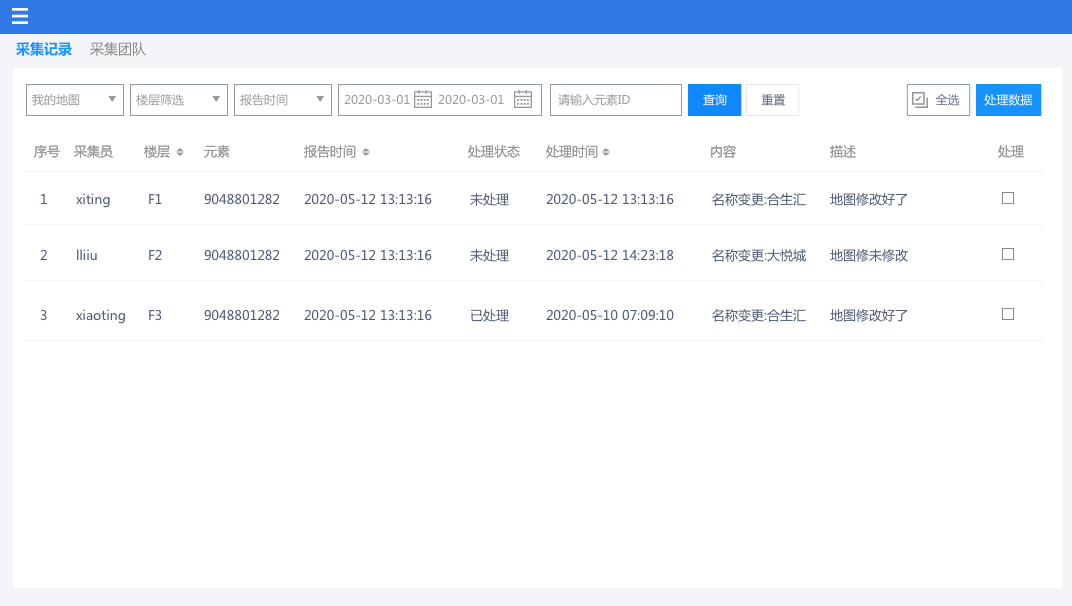Viewport: 1072px width, 606px height.
Task: Click the select-all checkmark icon beside 全选
Action: coord(920,99)
